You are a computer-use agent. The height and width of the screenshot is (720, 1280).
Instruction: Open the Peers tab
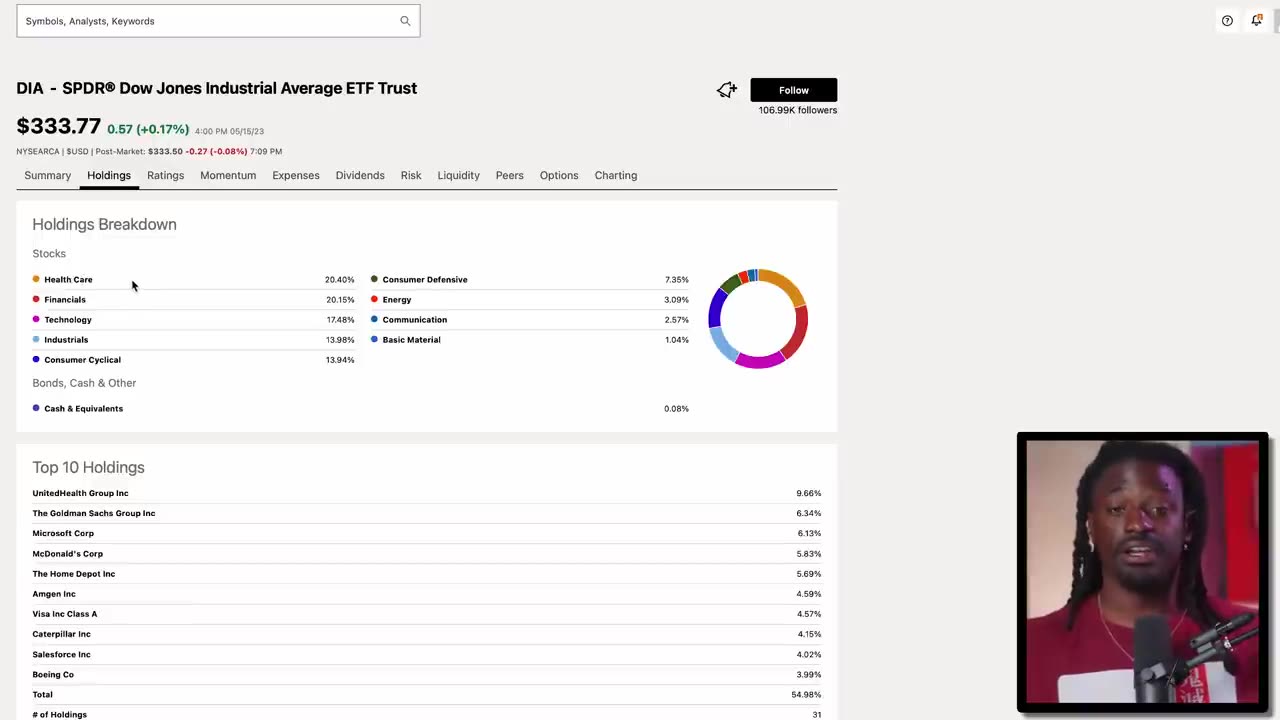pos(509,175)
